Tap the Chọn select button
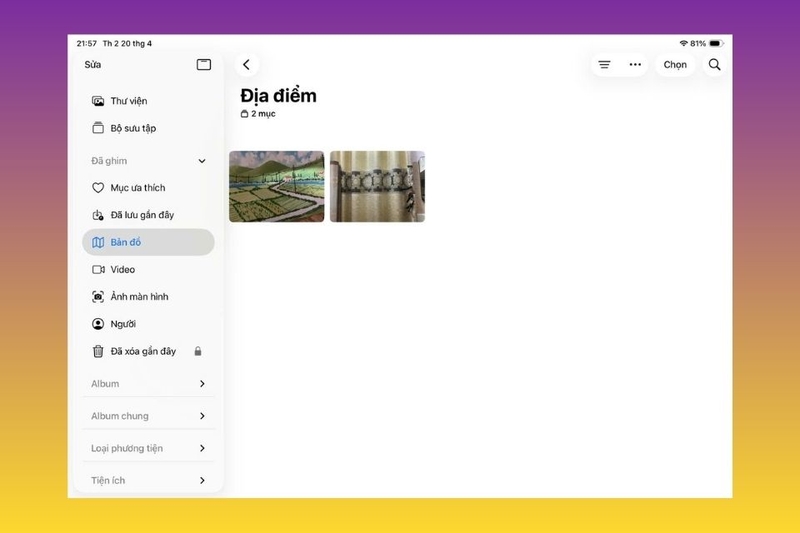This screenshot has height=533, width=800. point(675,65)
